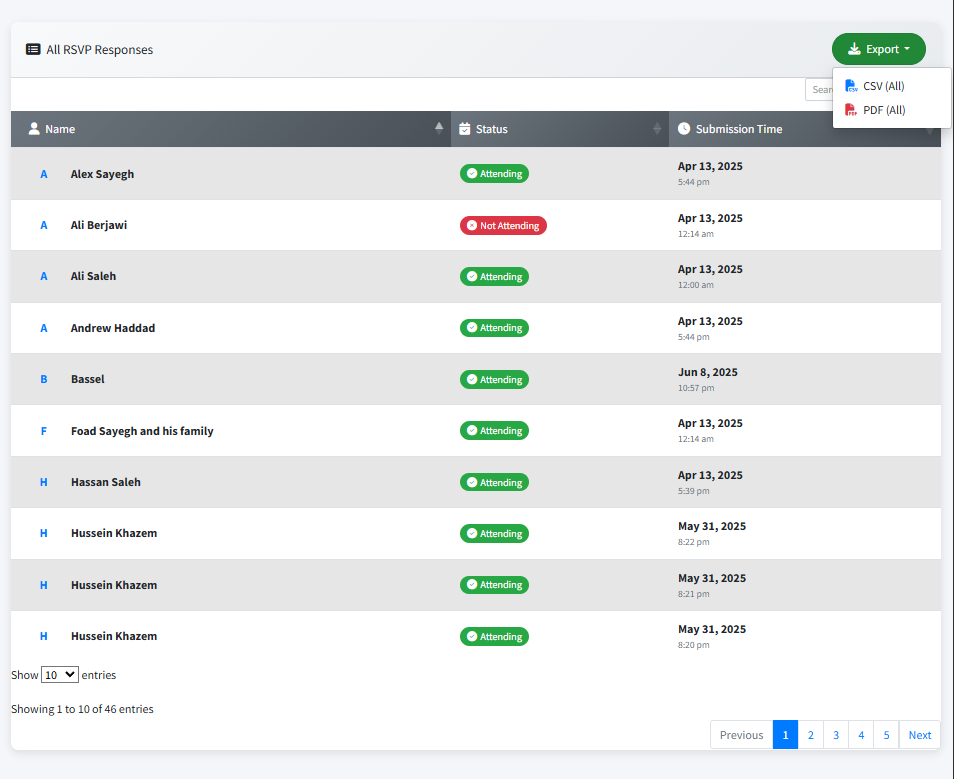Click the Attending badge for Alex Sayegh
This screenshot has height=779, width=954.
pyautogui.click(x=494, y=174)
